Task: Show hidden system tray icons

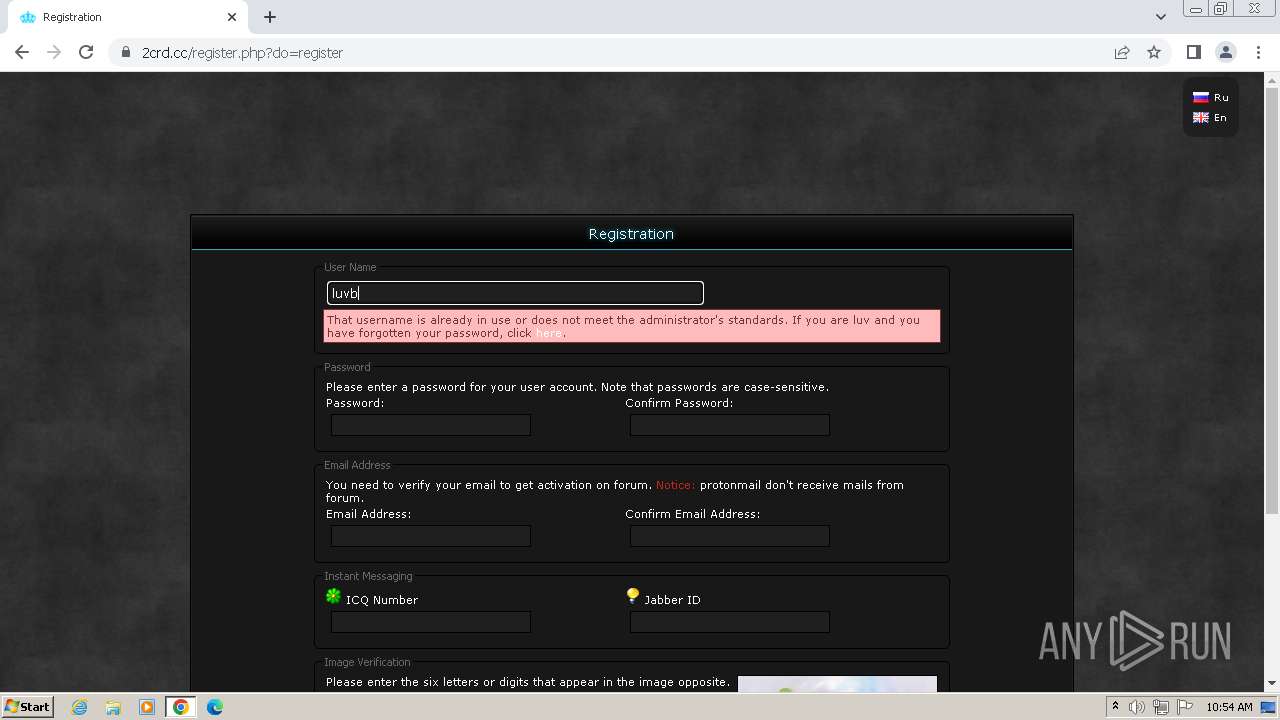Action: pos(1114,707)
